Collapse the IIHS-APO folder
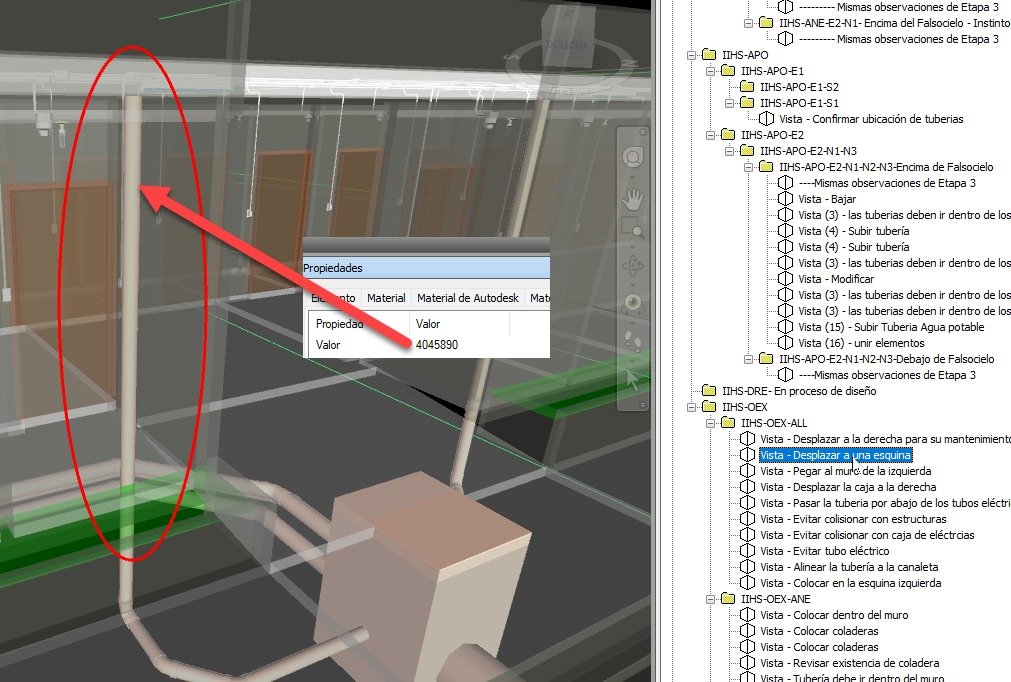This screenshot has width=1011, height=682. tap(693, 55)
